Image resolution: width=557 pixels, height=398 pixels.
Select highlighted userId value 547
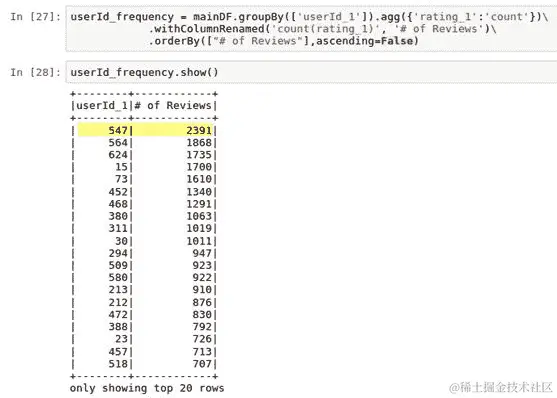coord(118,130)
